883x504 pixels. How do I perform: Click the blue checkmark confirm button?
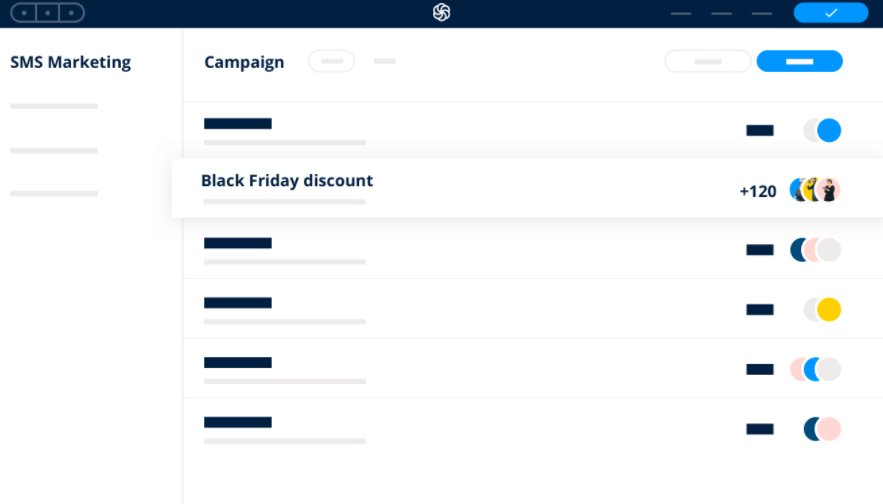pos(830,12)
